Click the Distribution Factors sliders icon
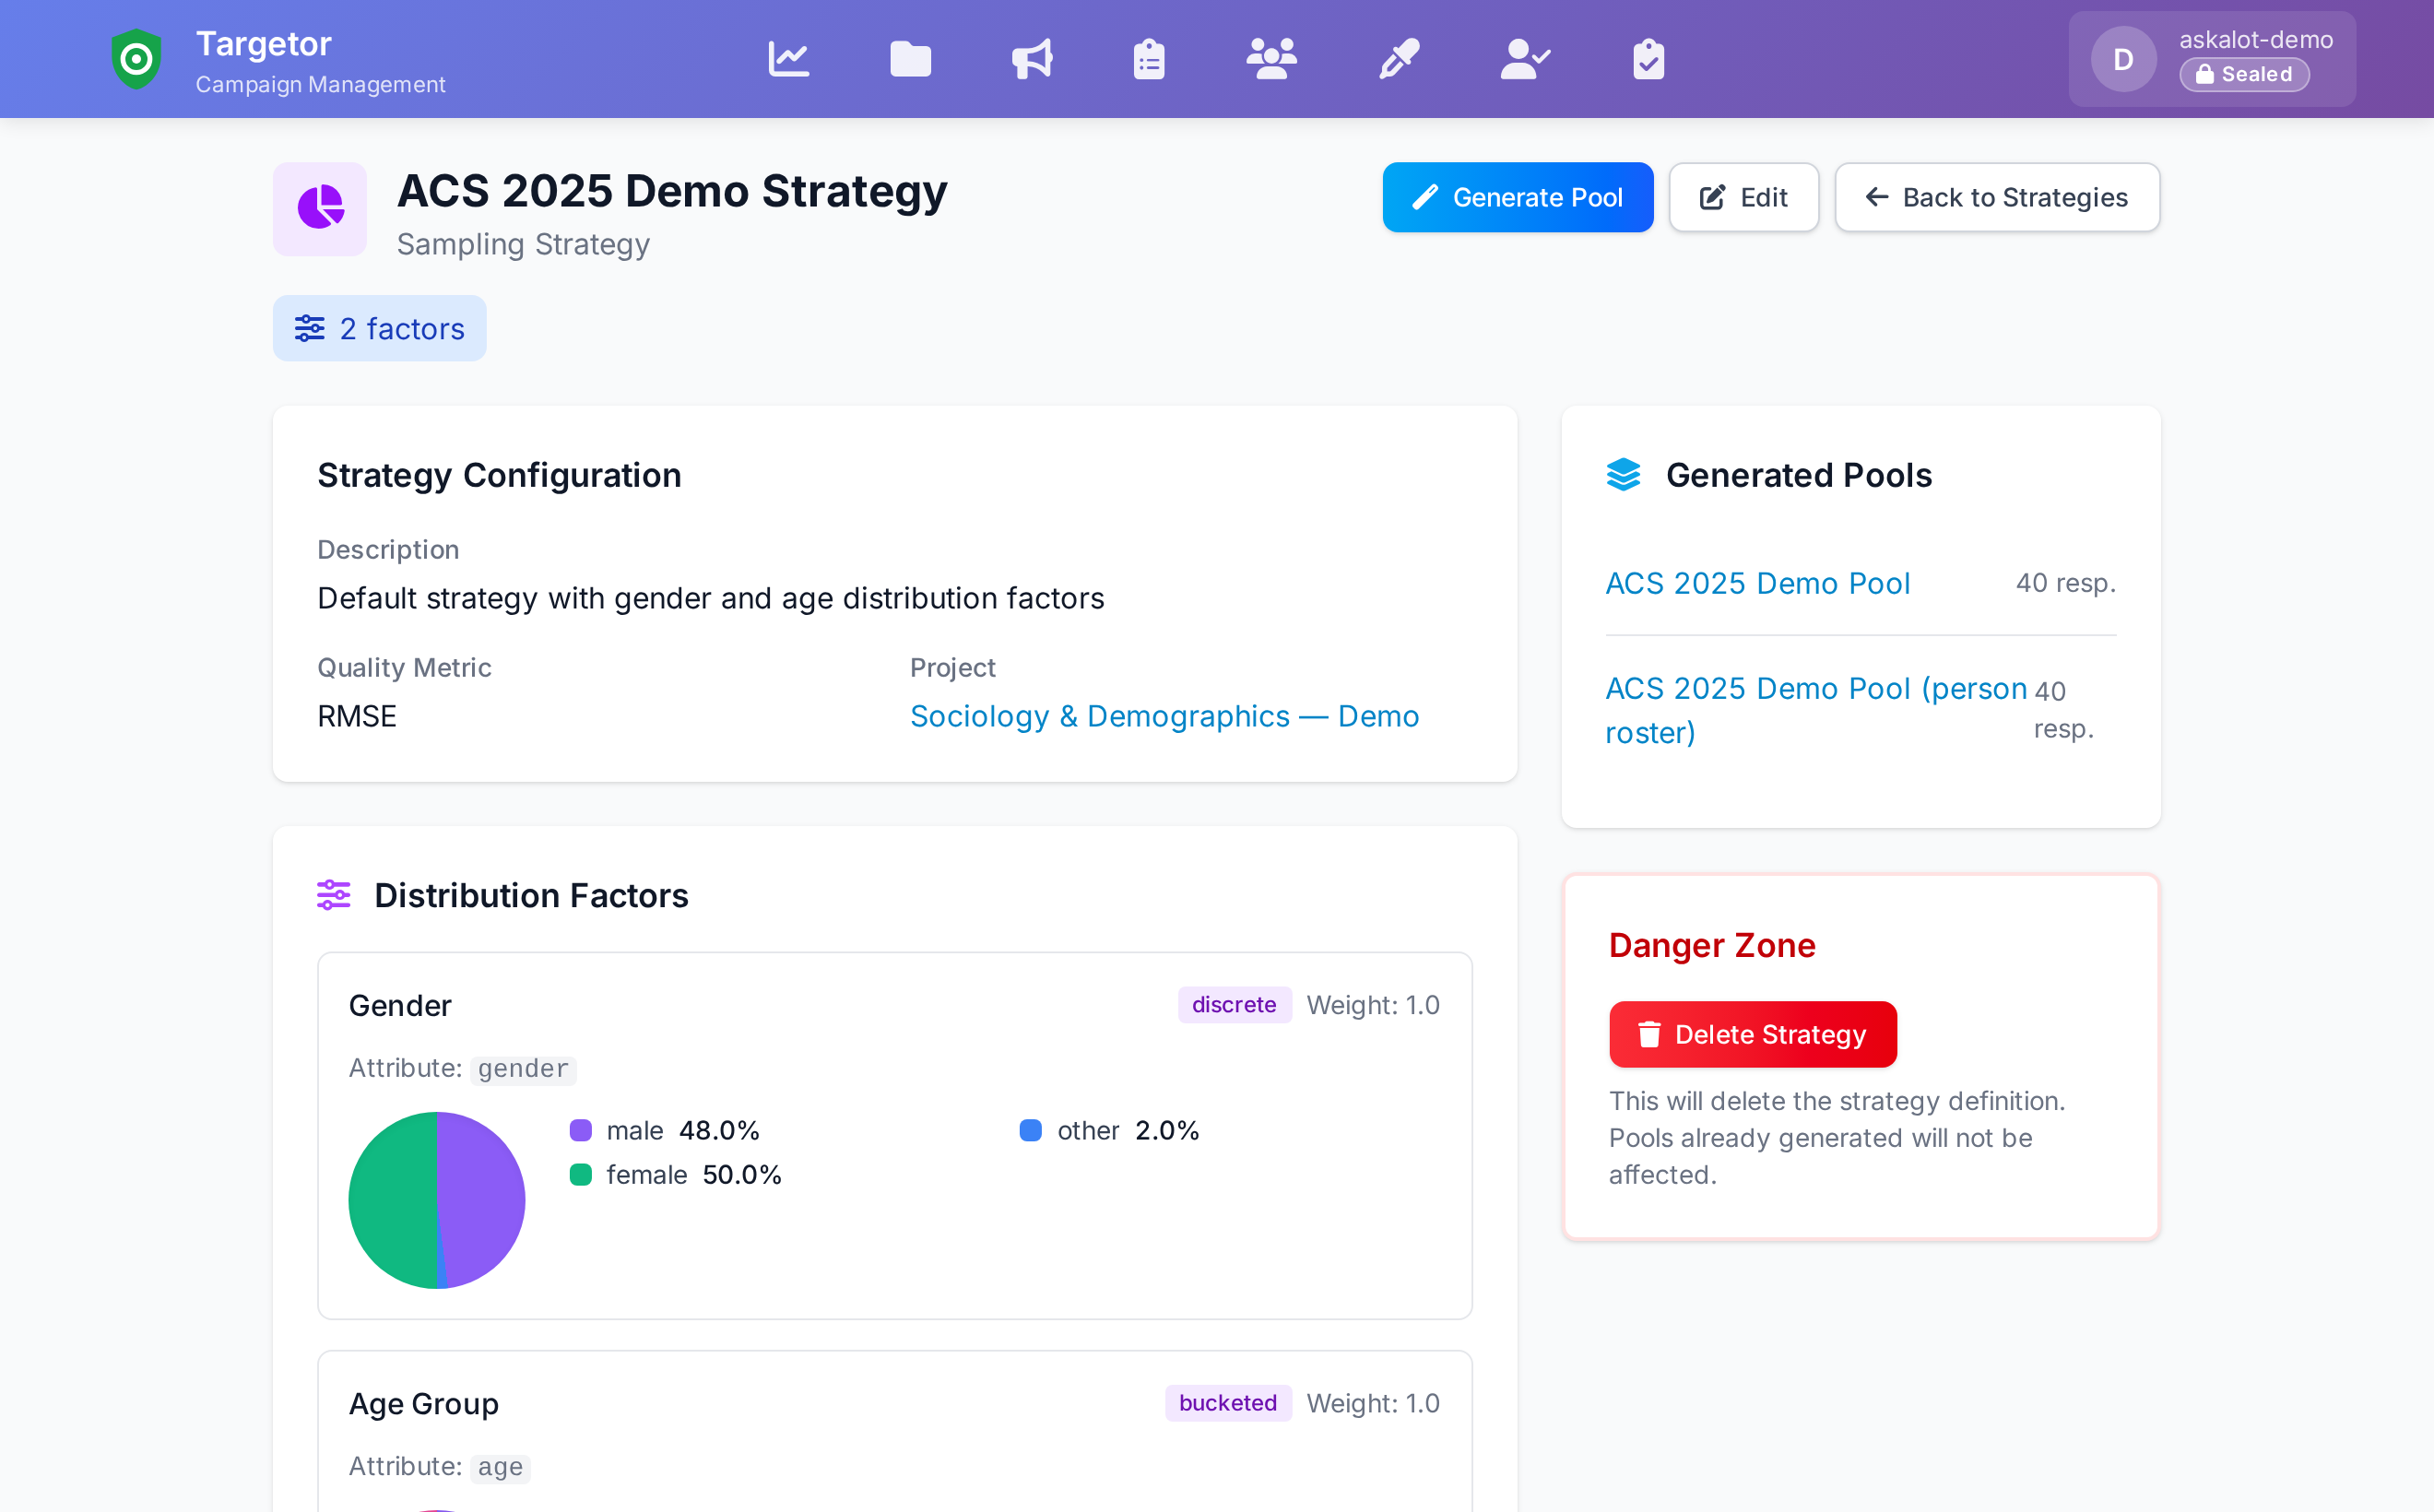Screen dimensions: 2434x1512 (x=333, y=895)
